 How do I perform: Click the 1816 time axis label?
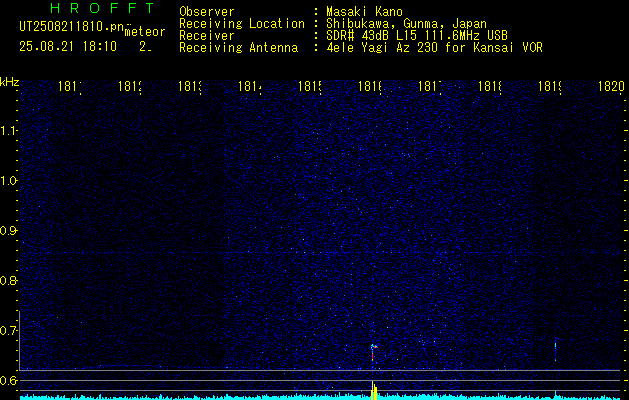point(369,87)
